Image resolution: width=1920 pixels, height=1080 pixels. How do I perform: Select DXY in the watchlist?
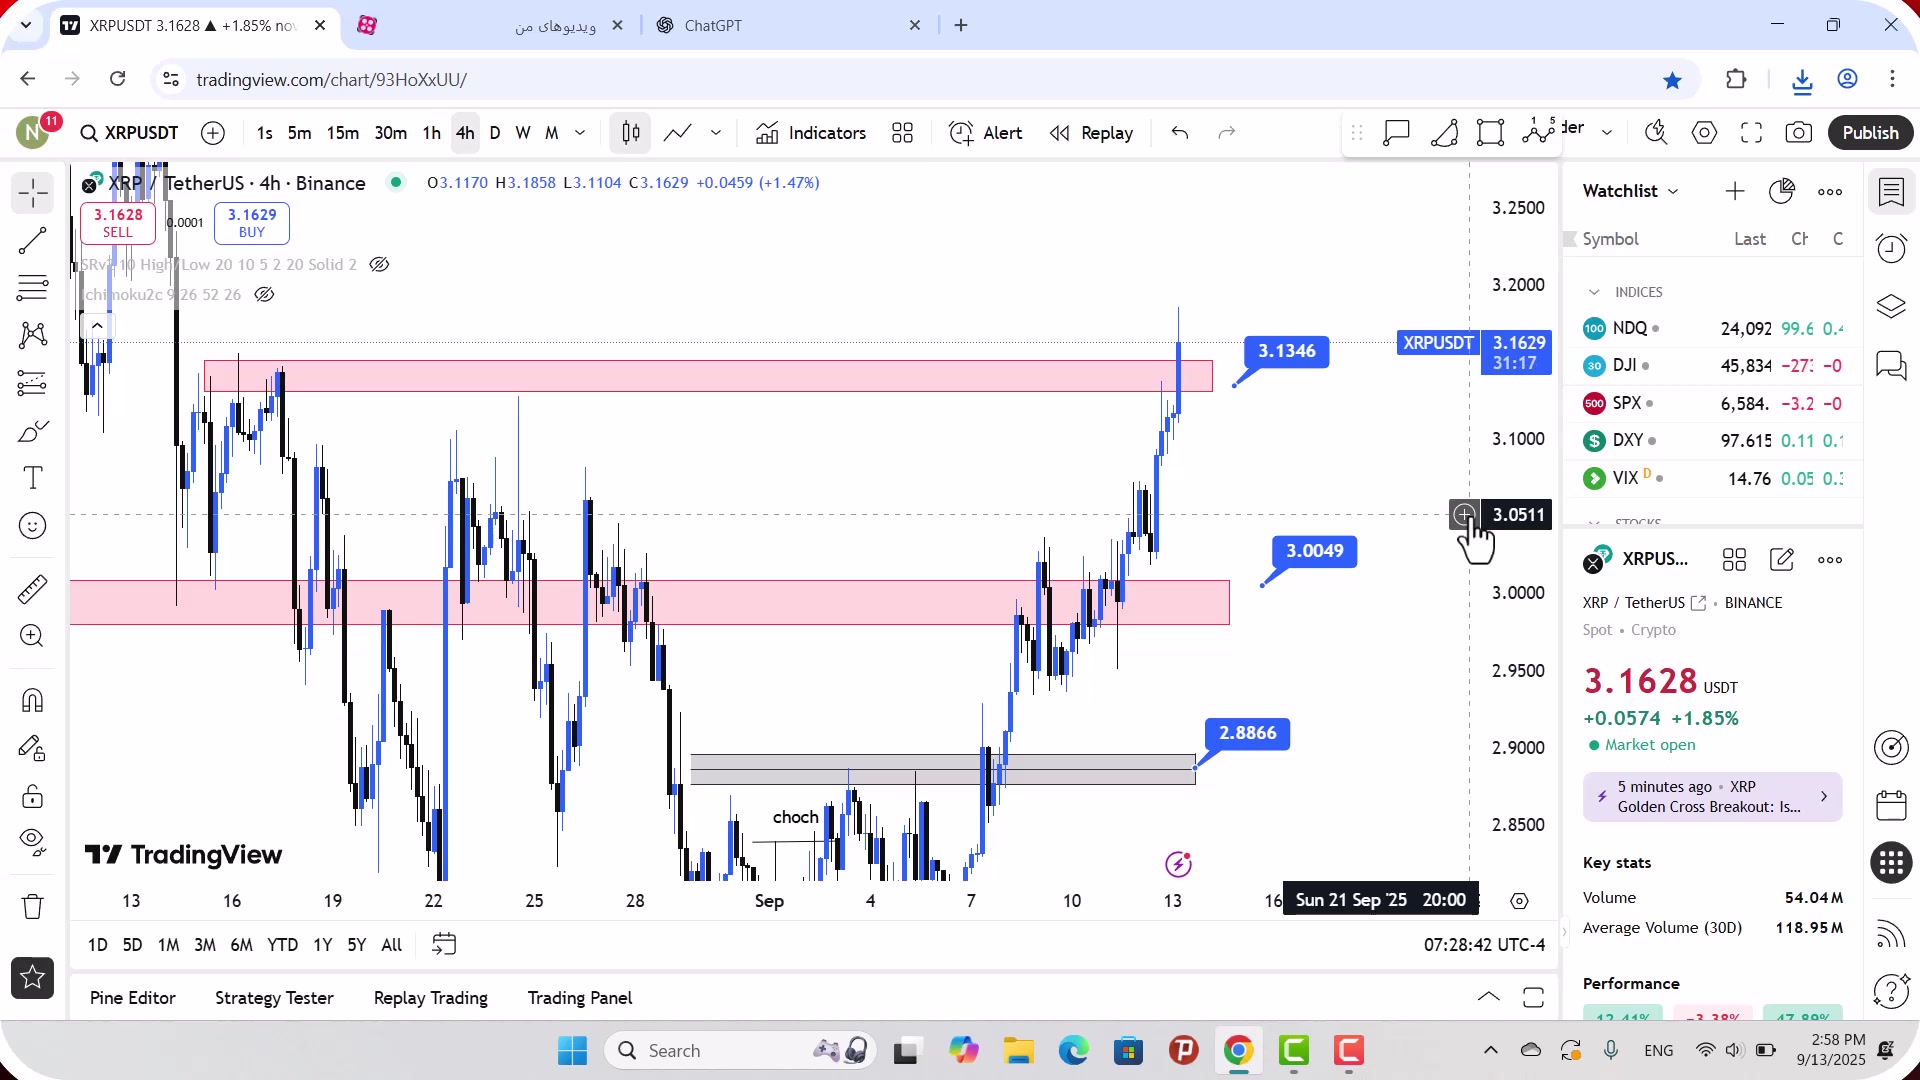[1713, 440]
